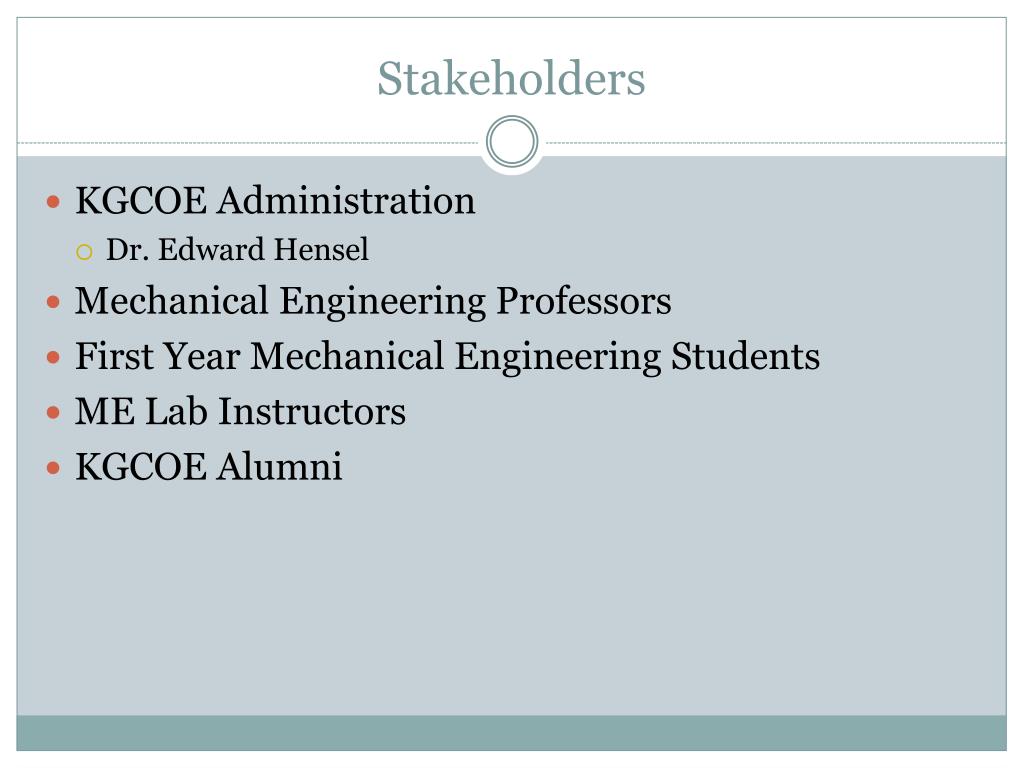Select the bullet beside Mechanical Engineering Professors
The height and width of the screenshot is (768, 1024).
(54, 302)
